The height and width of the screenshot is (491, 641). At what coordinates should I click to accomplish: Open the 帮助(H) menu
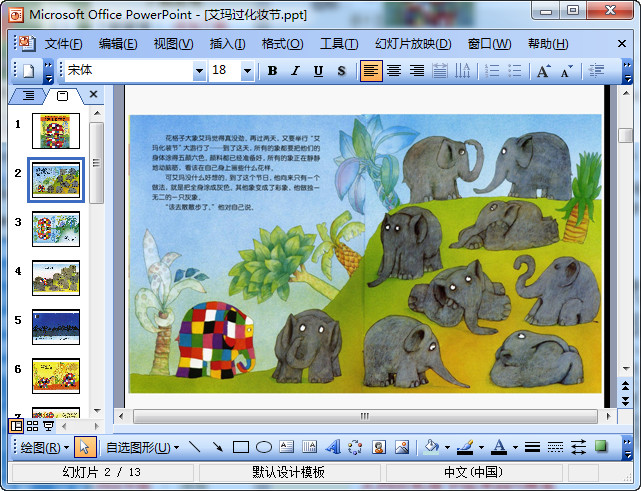click(548, 44)
